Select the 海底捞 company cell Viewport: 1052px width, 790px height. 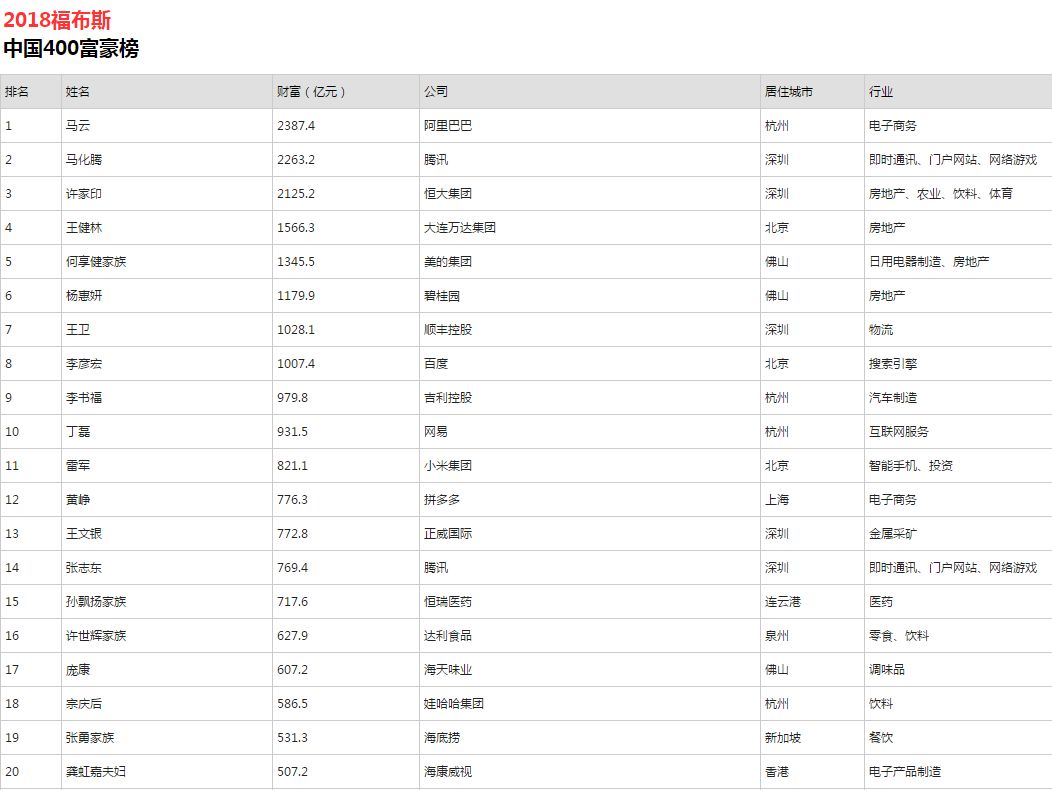coord(442,738)
